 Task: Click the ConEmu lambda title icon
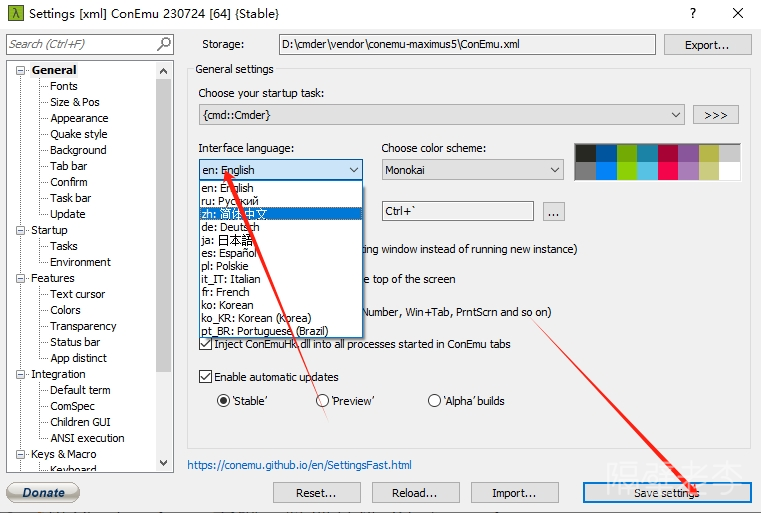coord(16,13)
